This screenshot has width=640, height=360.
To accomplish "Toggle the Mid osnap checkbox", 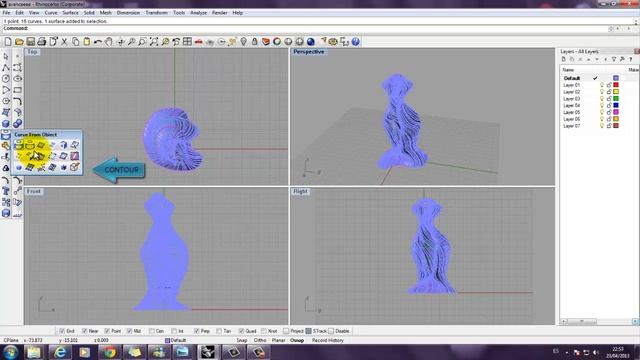I will (x=129, y=331).
